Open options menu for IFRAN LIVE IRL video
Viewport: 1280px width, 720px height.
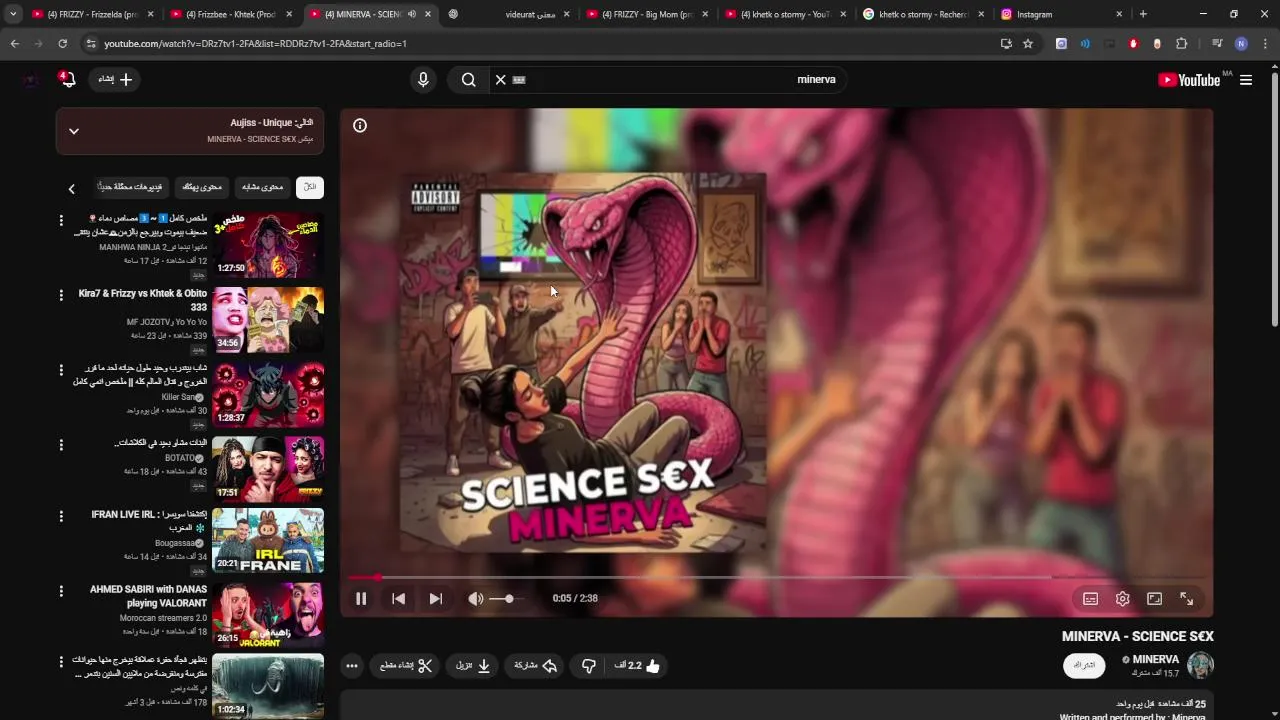(x=61, y=516)
